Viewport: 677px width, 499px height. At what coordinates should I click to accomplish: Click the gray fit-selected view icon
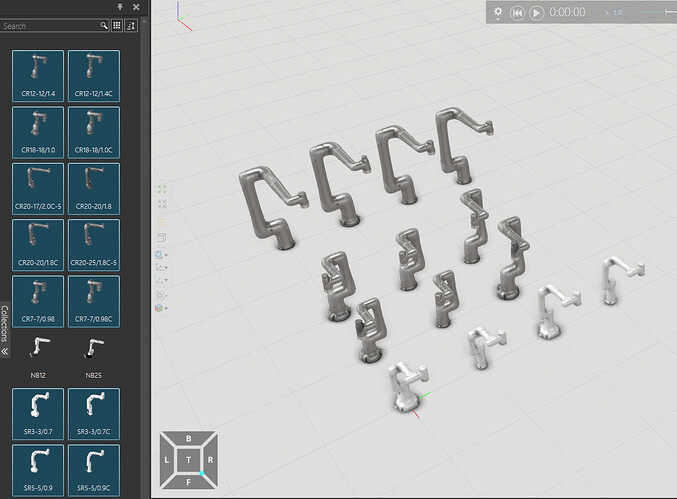coord(162,204)
